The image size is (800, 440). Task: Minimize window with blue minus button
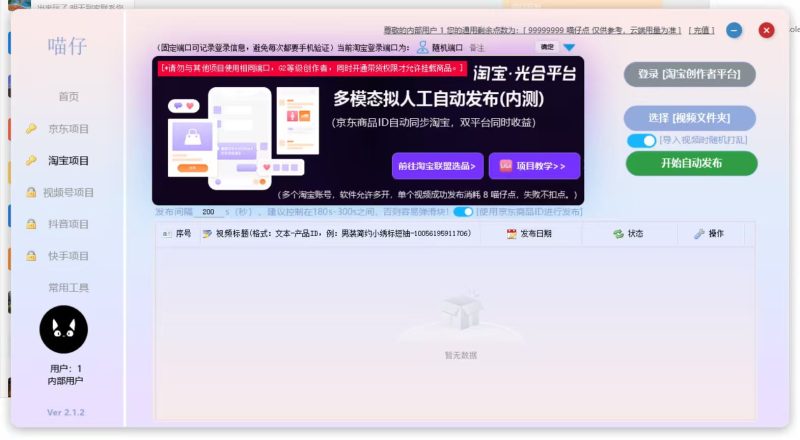(x=734, y=31)
